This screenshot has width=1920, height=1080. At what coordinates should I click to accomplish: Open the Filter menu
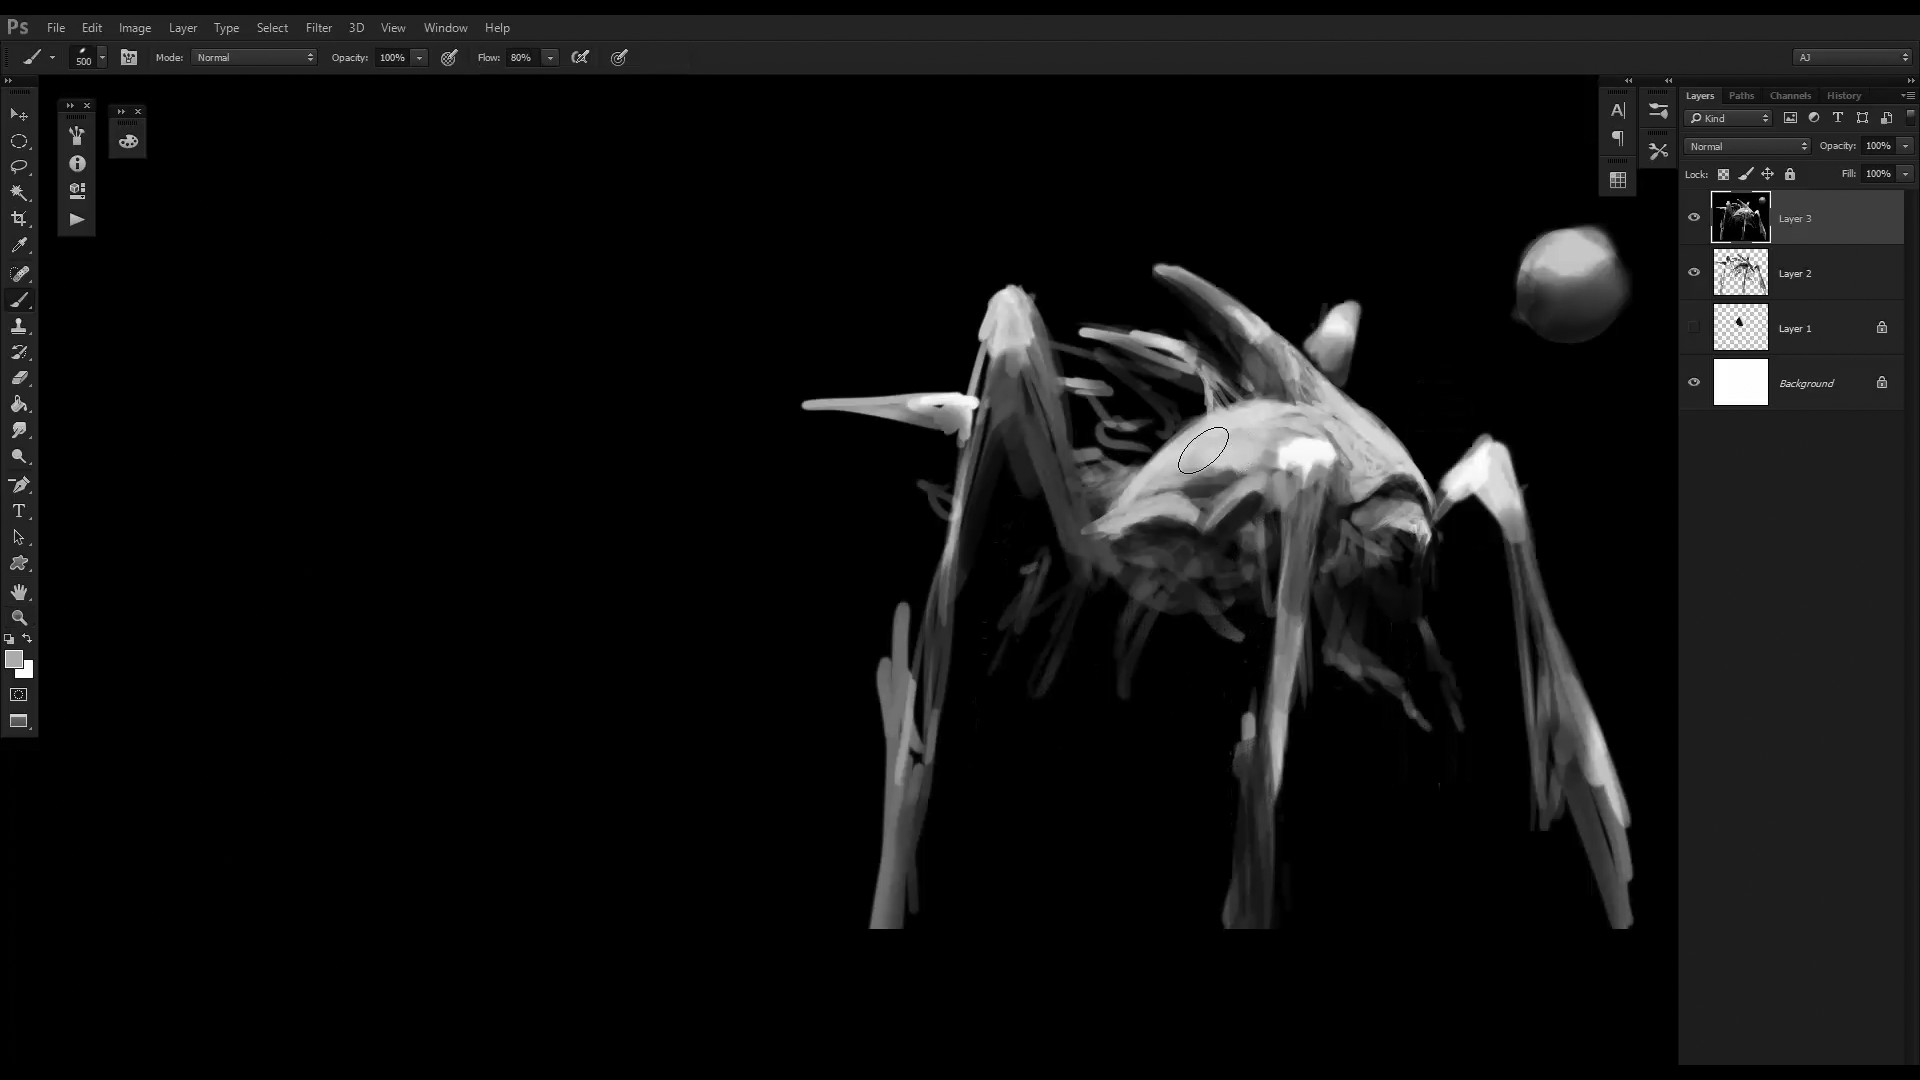tap(318, 28)
